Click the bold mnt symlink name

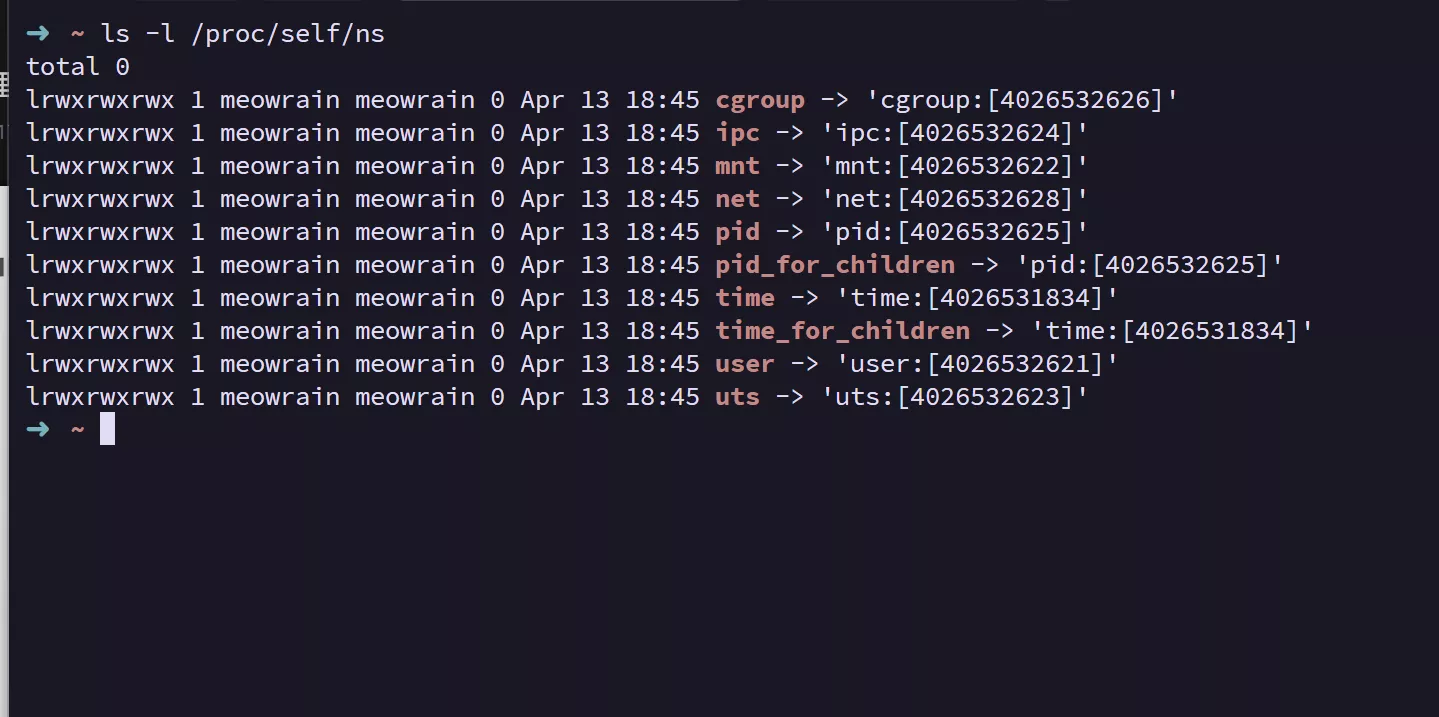point(738,166)
